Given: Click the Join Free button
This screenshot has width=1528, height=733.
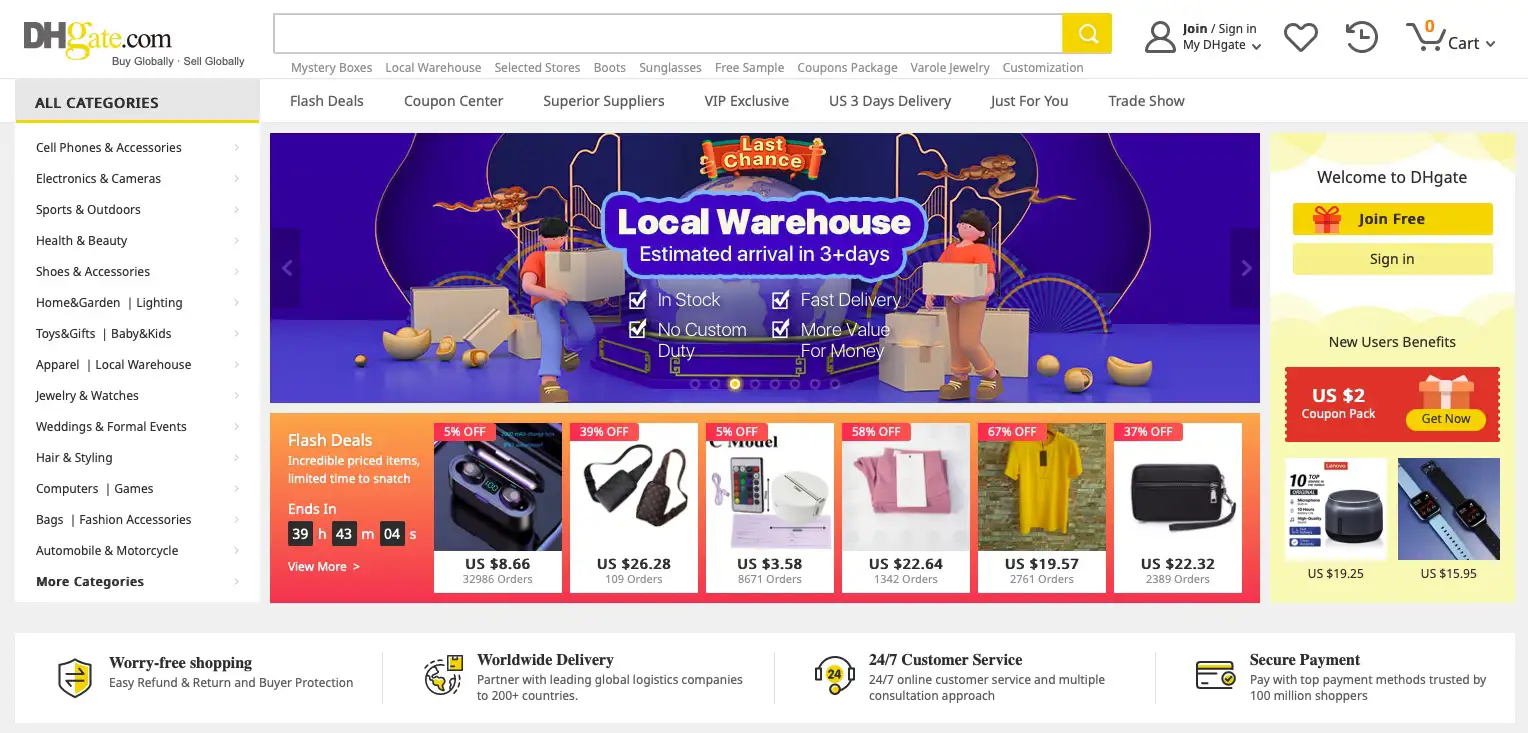Looking at the screenshot, I should click(x=1392, y=219).
